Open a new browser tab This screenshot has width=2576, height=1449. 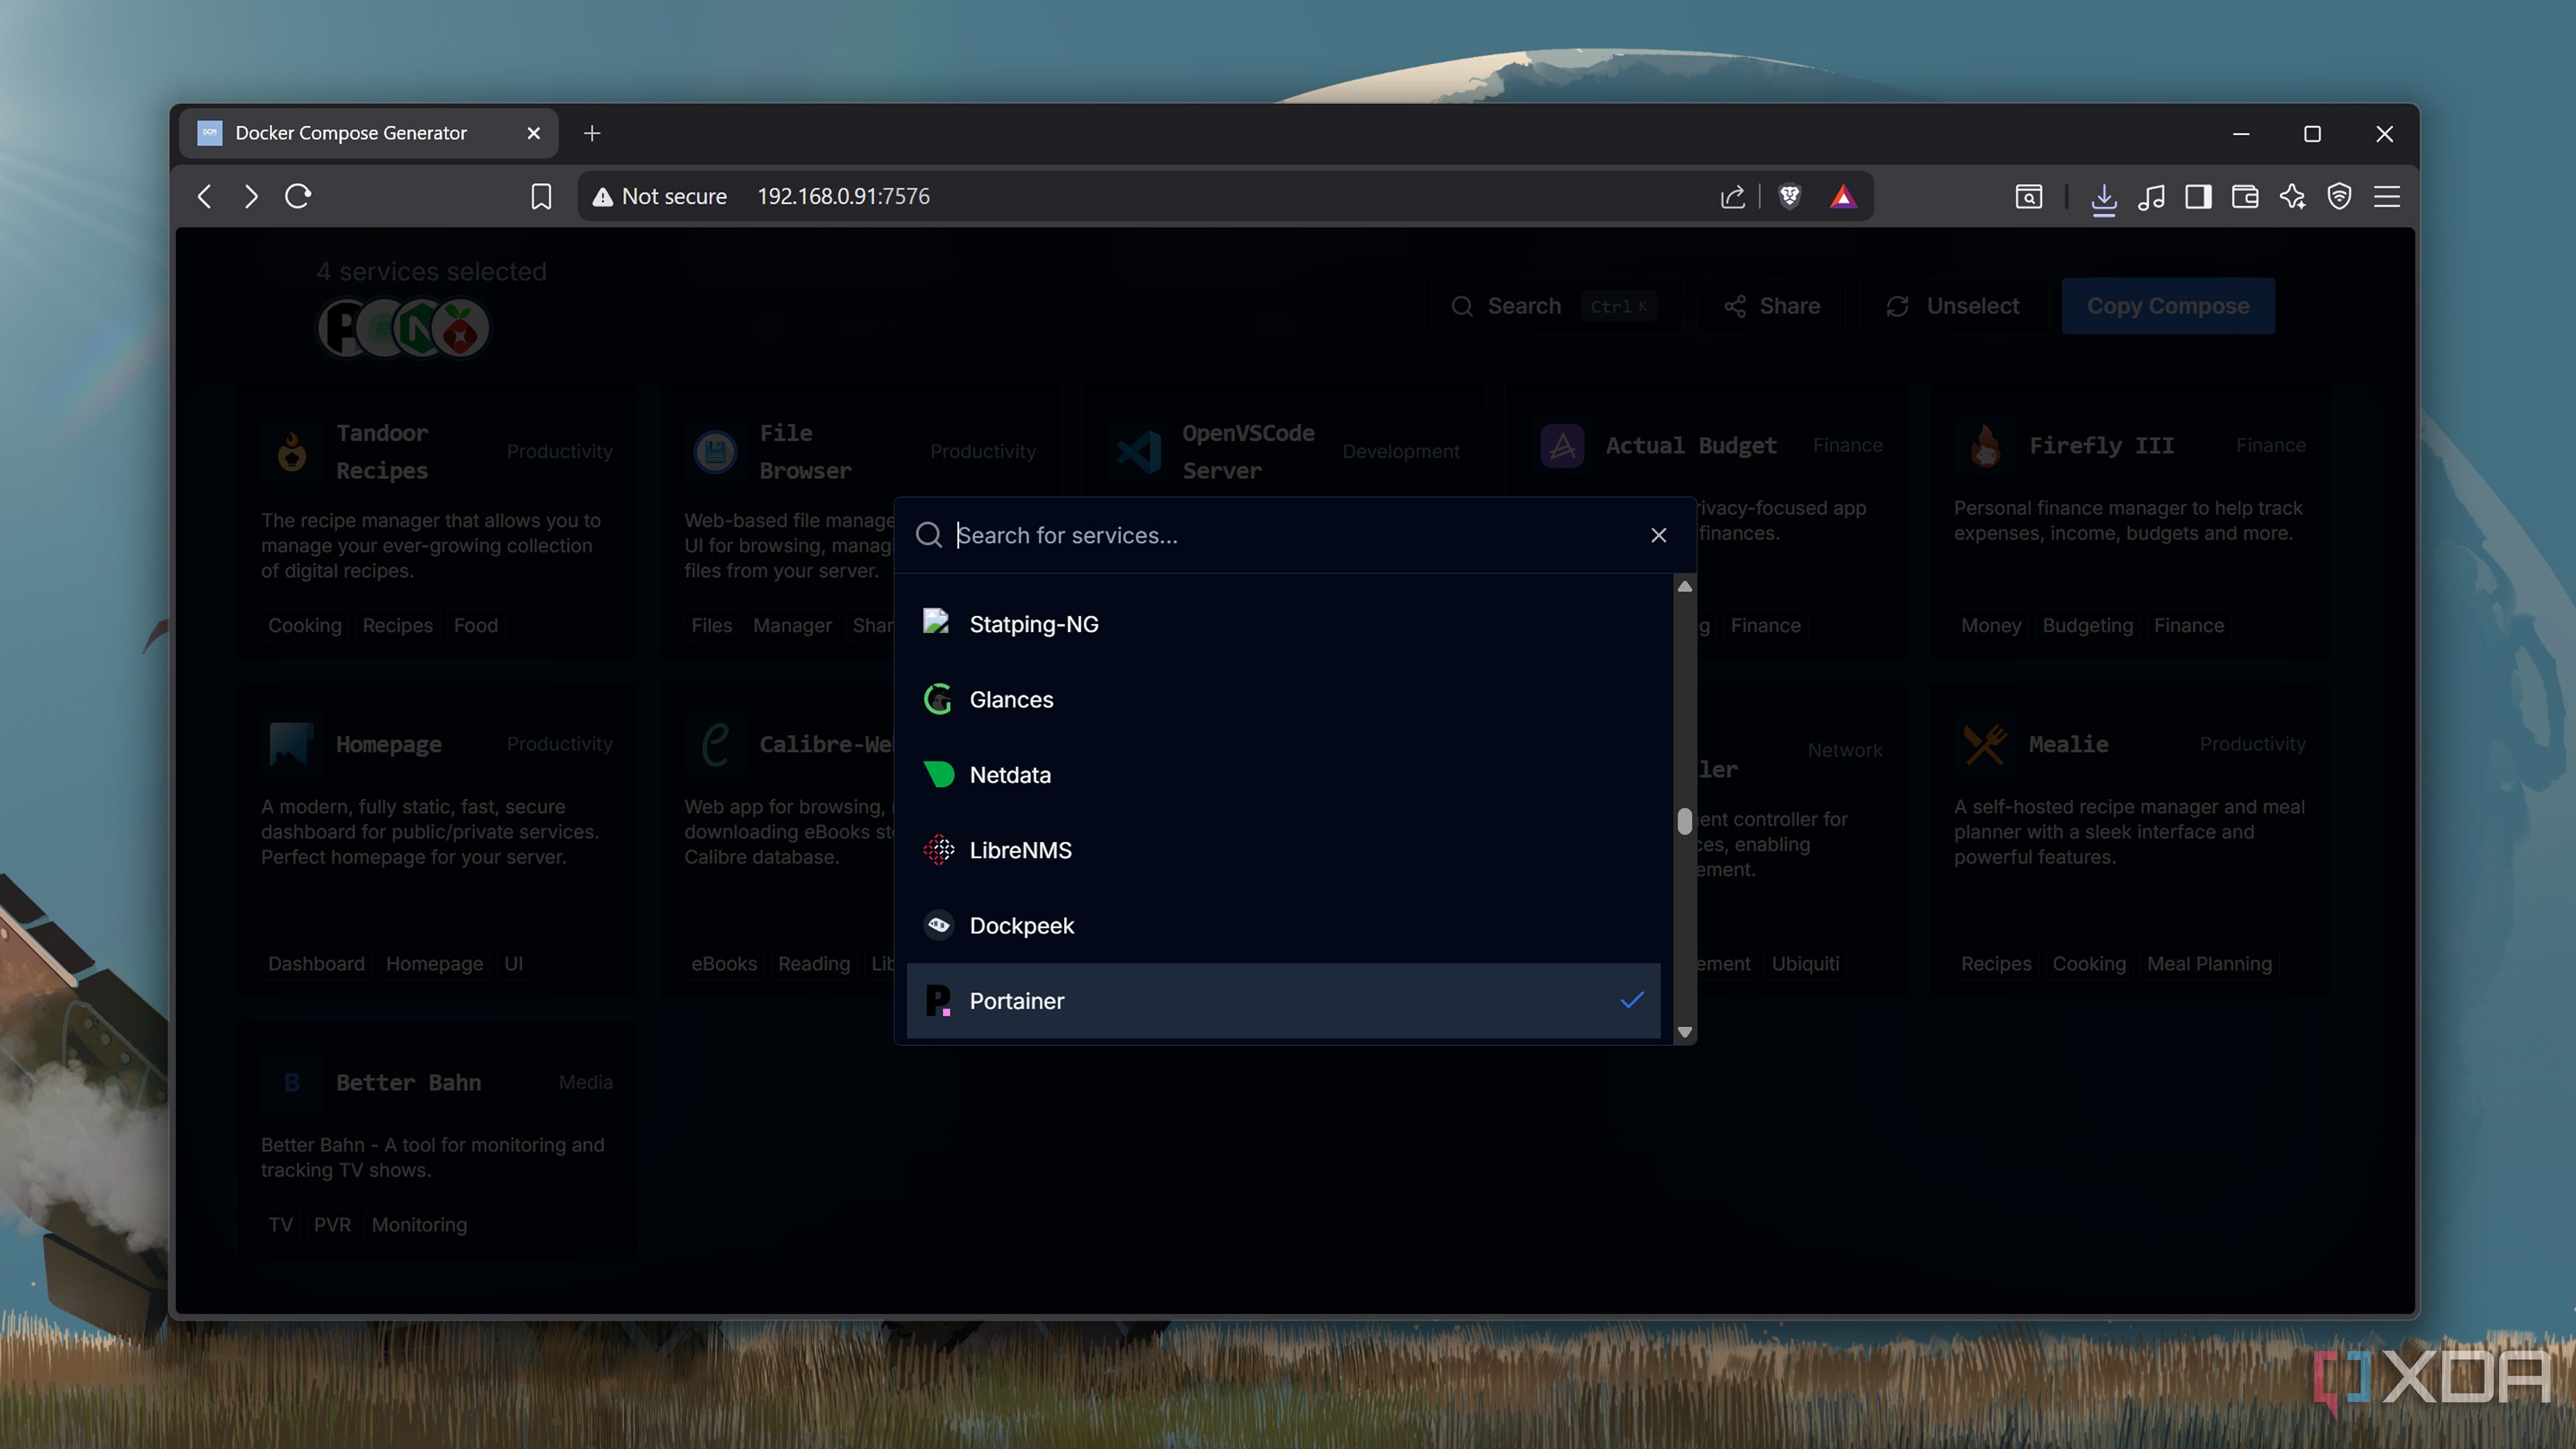pyautogui.click(x=592, y=133)
